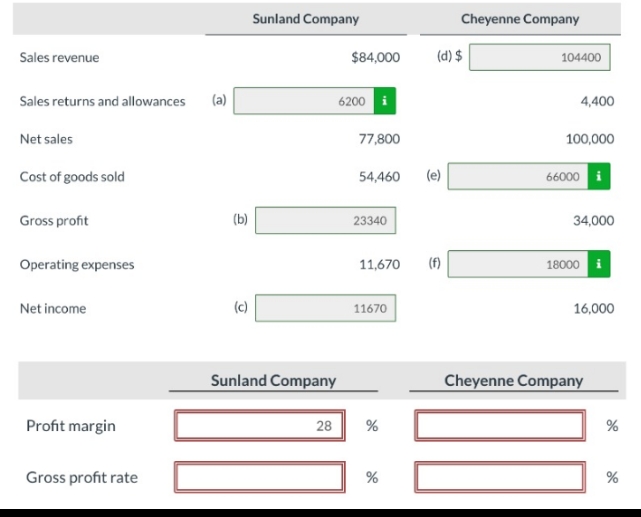The width and height of the screenshot is (641, 517).
Task: Focus Cheyenne's Gross profit rate input box
Action: coord(500,477)
